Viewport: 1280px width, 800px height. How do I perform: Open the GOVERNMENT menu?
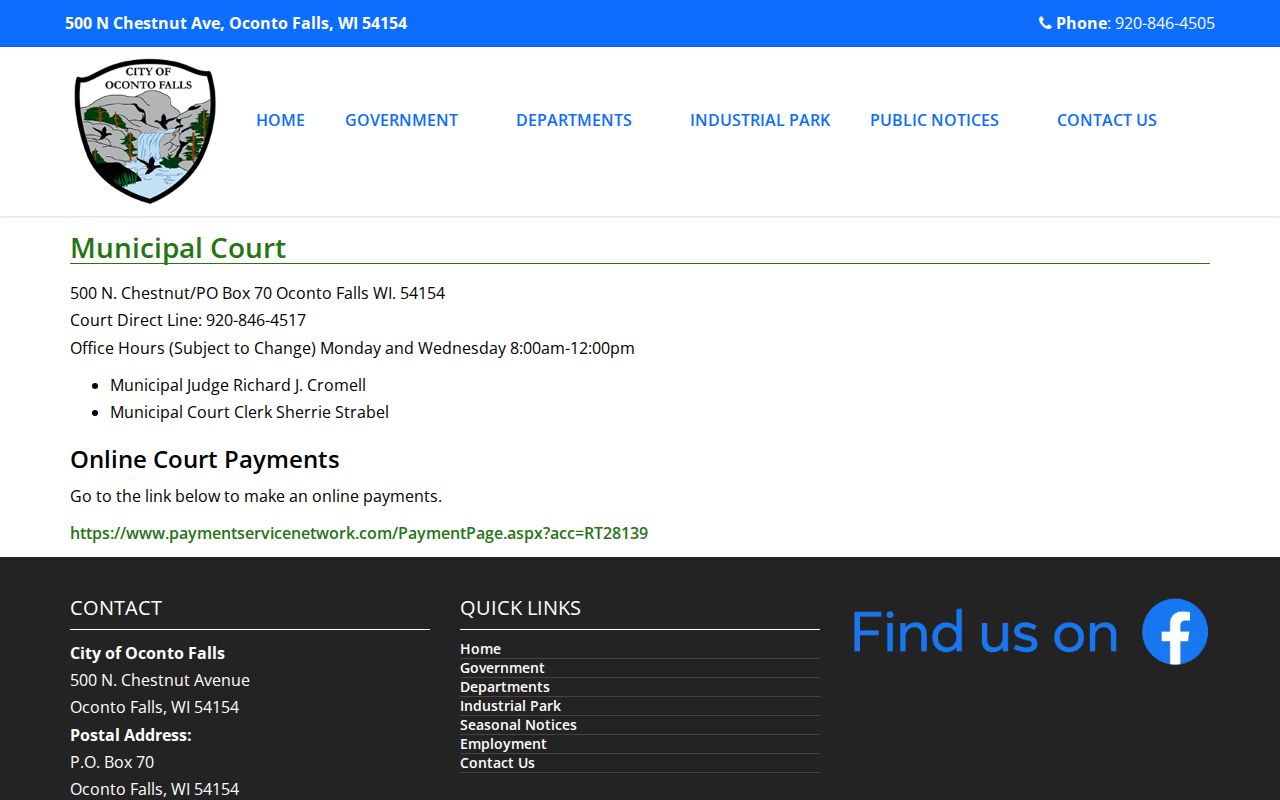[x=401, y=120]
